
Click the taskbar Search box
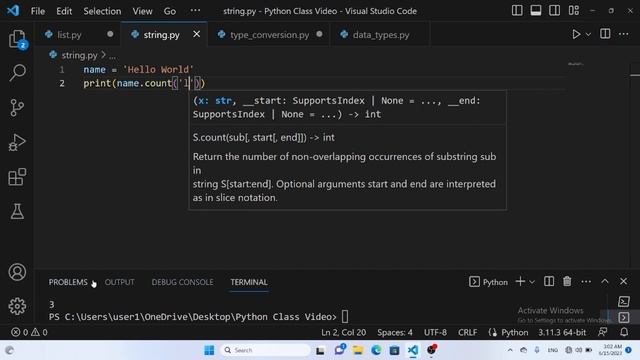click(x=265, y=350)
